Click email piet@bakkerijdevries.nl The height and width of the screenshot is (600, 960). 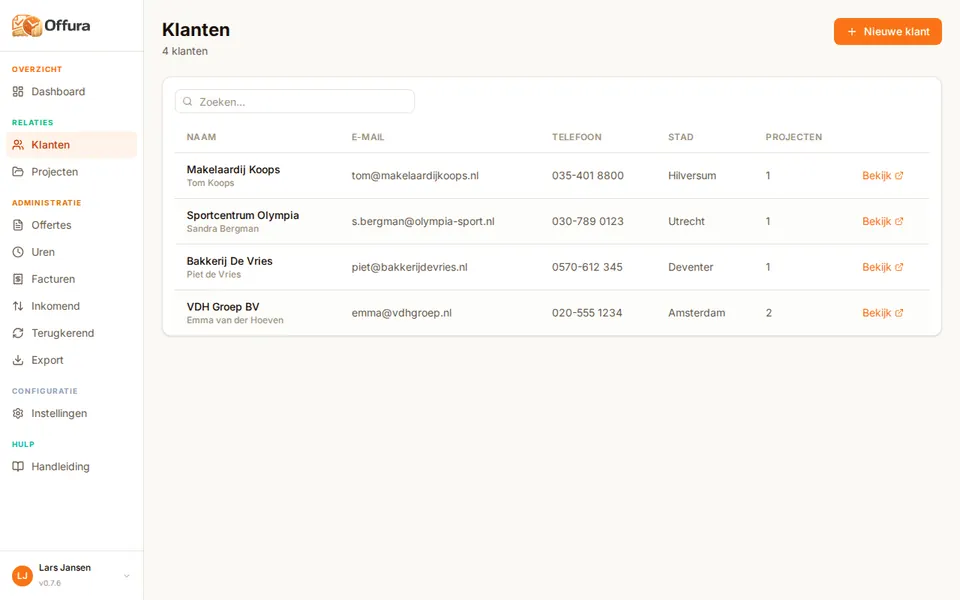410,267
